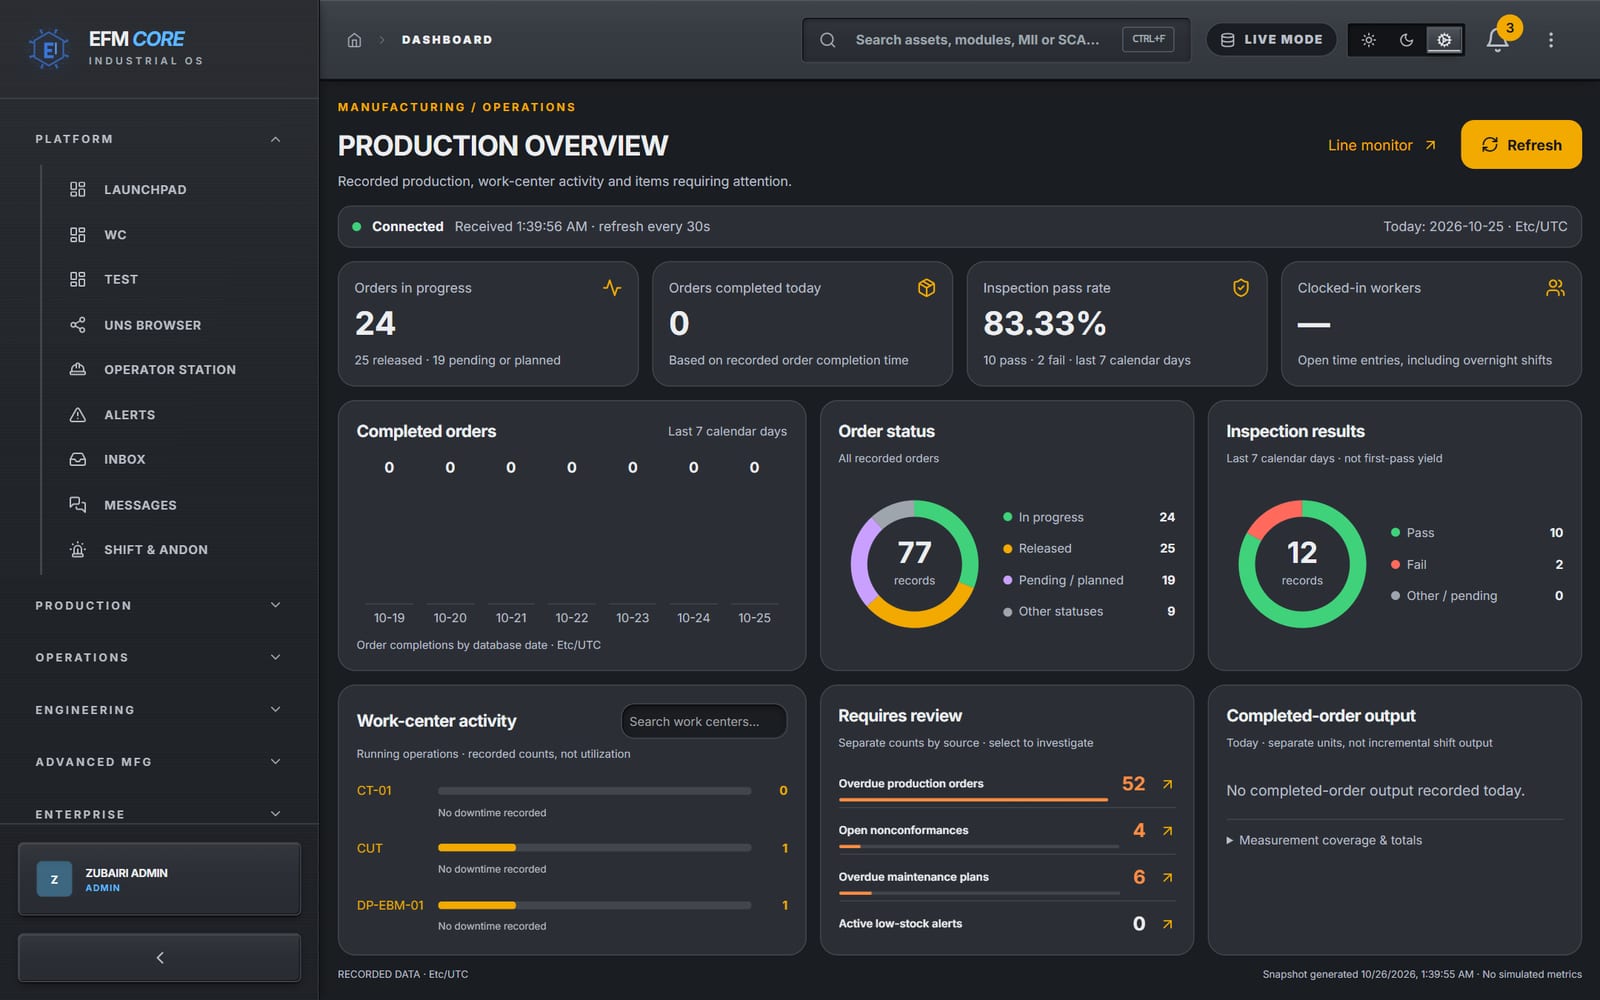Click the Orders completed cube icon
This screenshot has width=1600, height=1000.
pyautogui.click(x=927, y=288)
